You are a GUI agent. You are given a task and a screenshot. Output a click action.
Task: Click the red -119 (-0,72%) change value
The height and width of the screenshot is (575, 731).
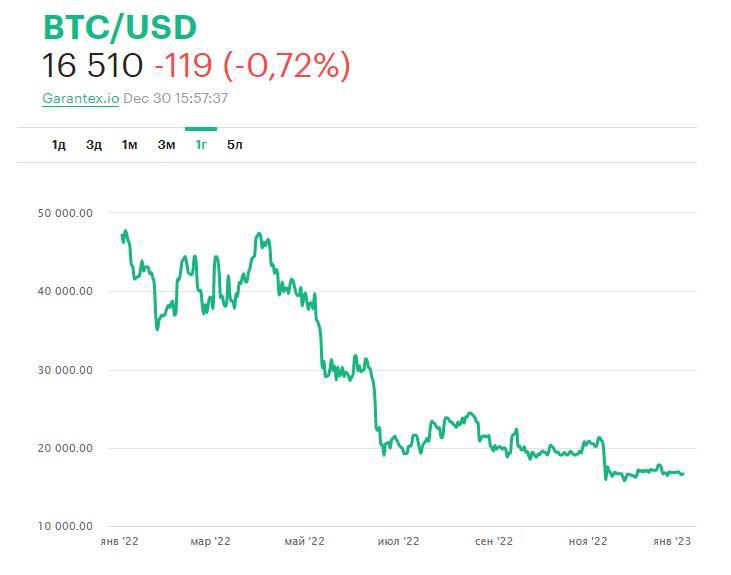point(252,66)
